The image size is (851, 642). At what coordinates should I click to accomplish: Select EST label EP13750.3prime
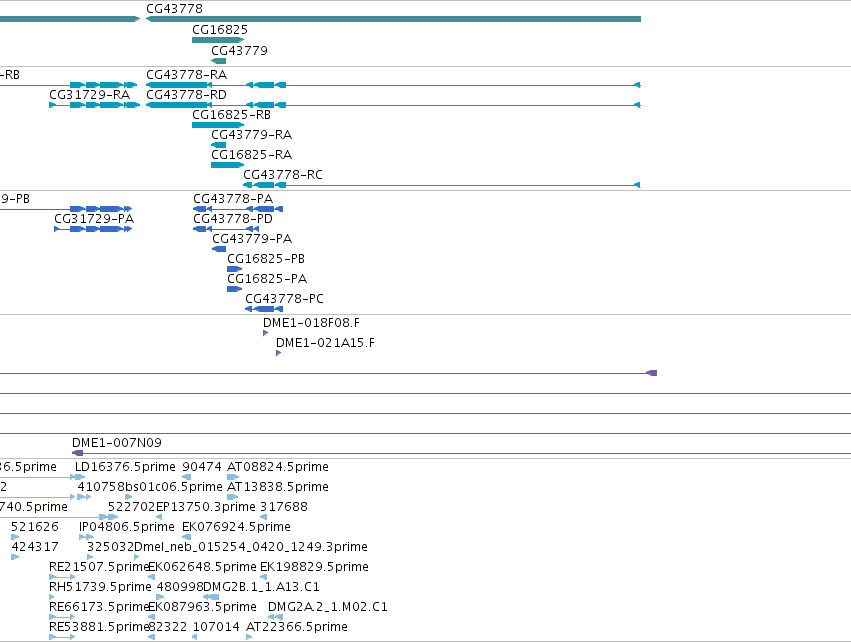point(206,507)
